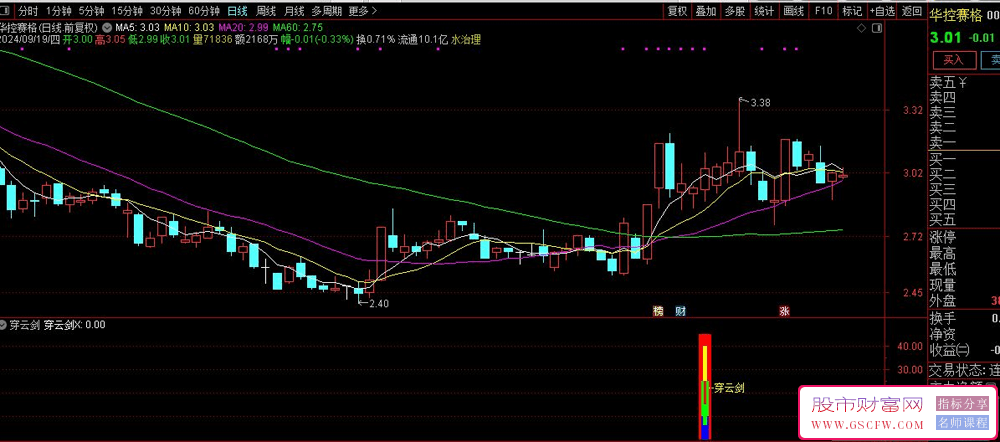Click the 返回 back button

coord(912,11)
